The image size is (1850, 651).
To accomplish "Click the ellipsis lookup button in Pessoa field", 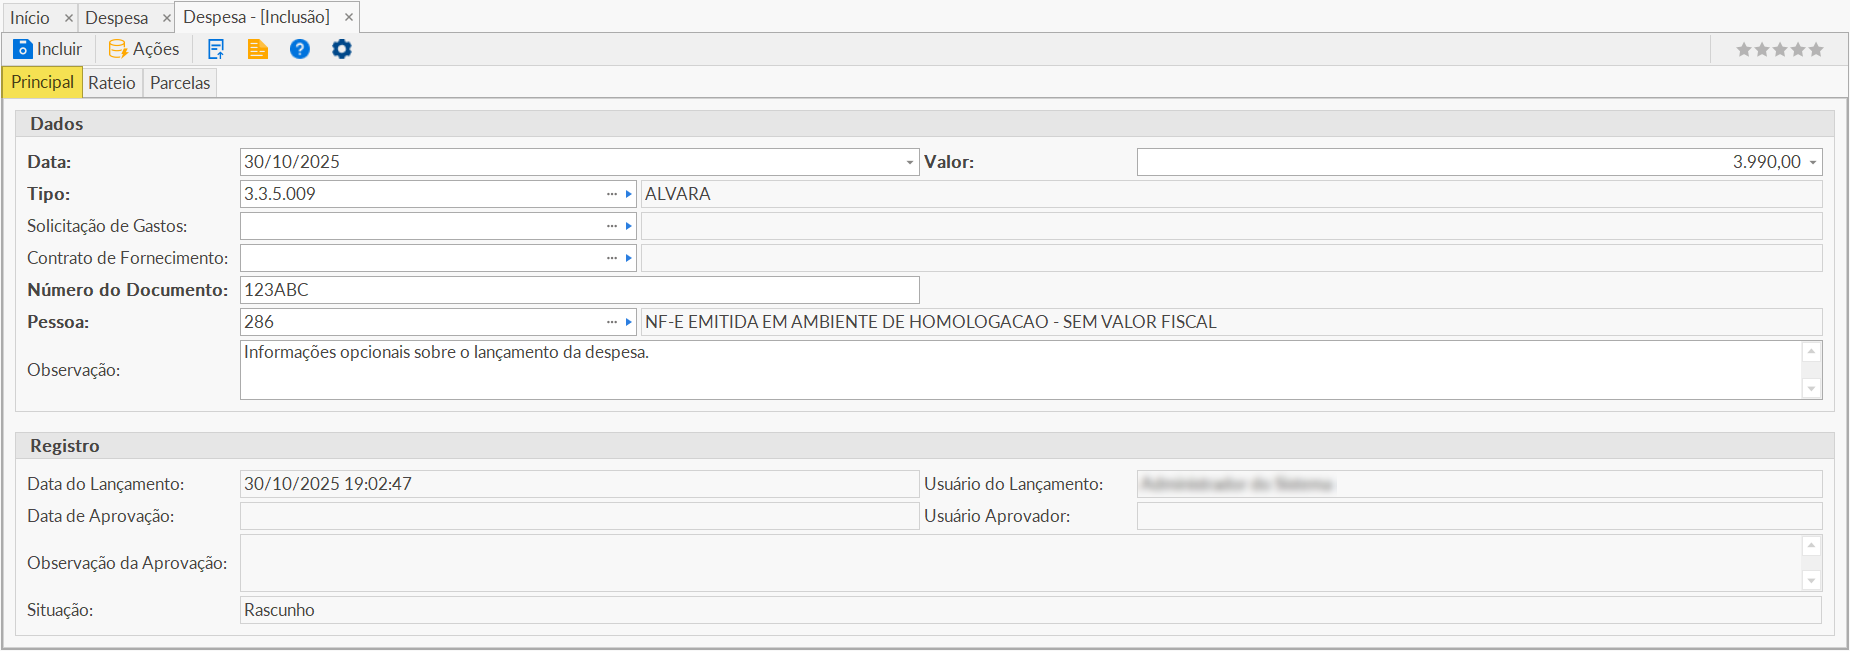I will [612, 322].
